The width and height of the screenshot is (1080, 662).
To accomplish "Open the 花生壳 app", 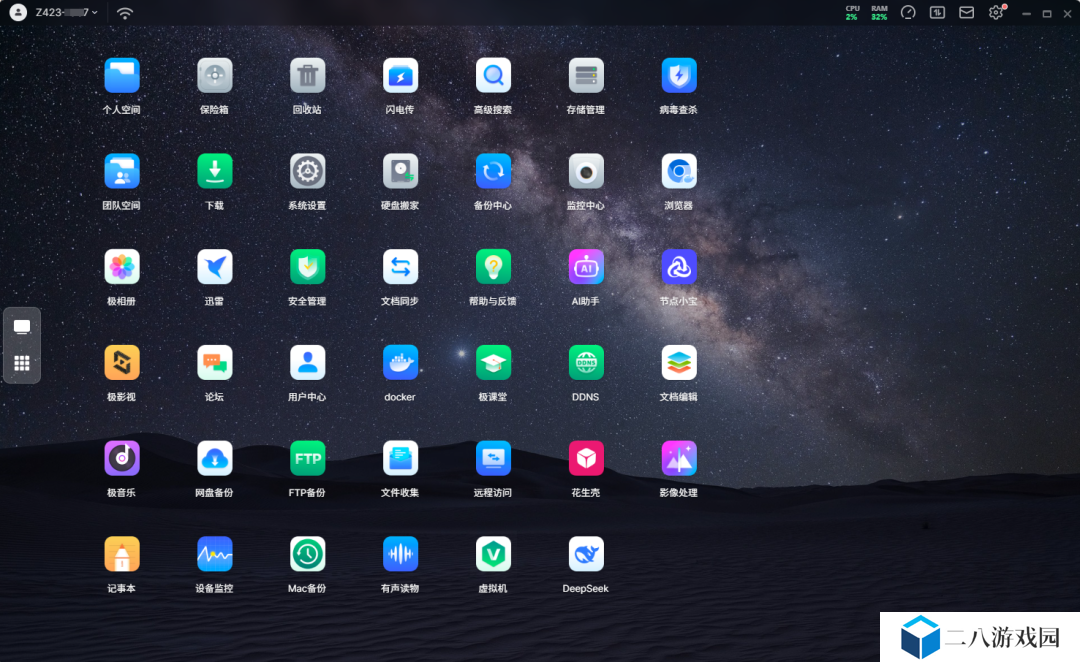I will pos(586,459).
